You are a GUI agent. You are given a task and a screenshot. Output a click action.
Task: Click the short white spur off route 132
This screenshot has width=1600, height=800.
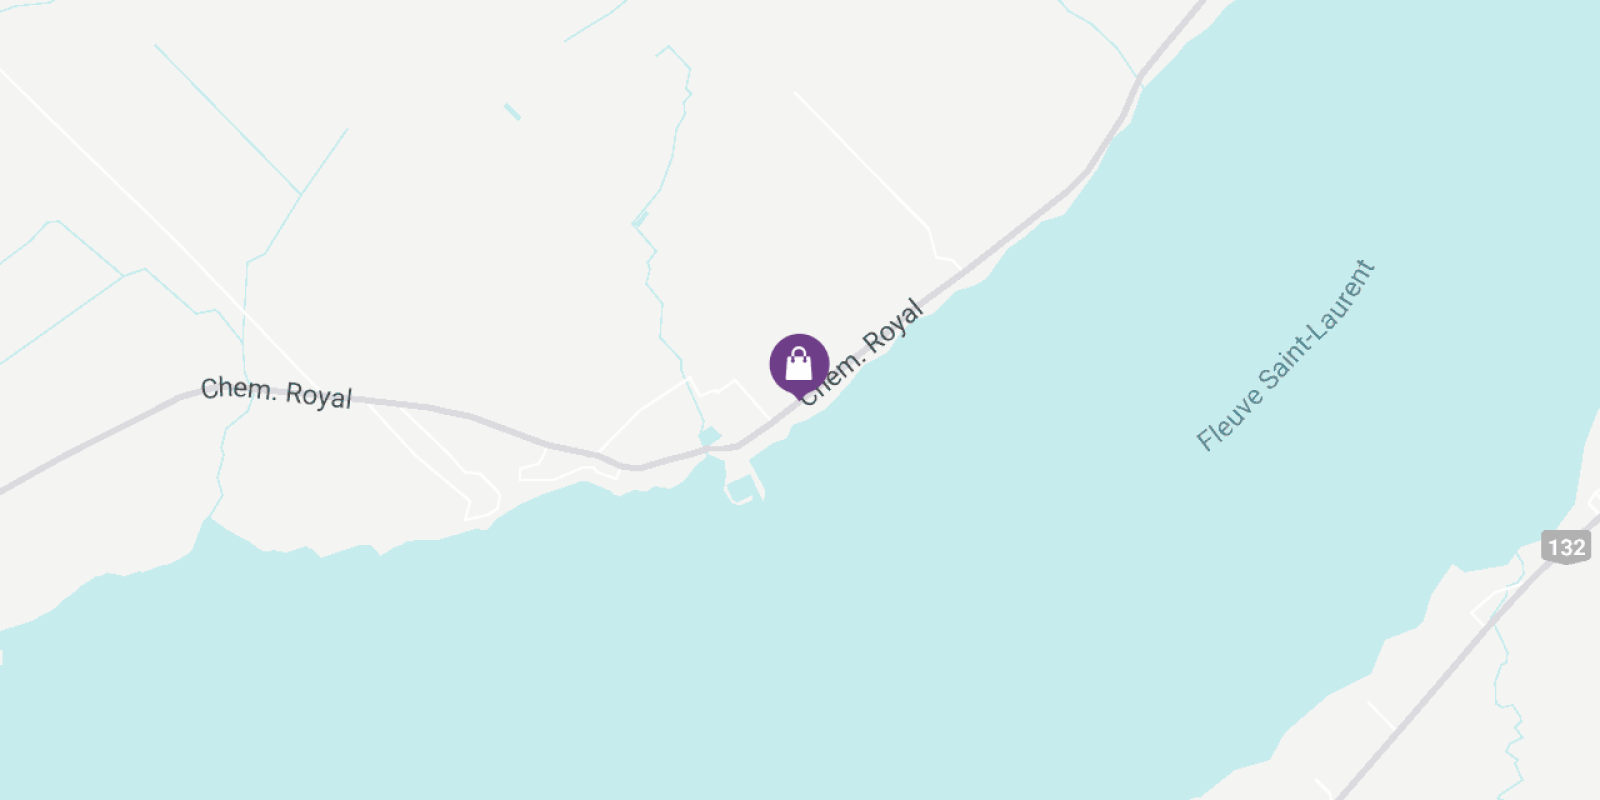click(x=1381, y=715)
